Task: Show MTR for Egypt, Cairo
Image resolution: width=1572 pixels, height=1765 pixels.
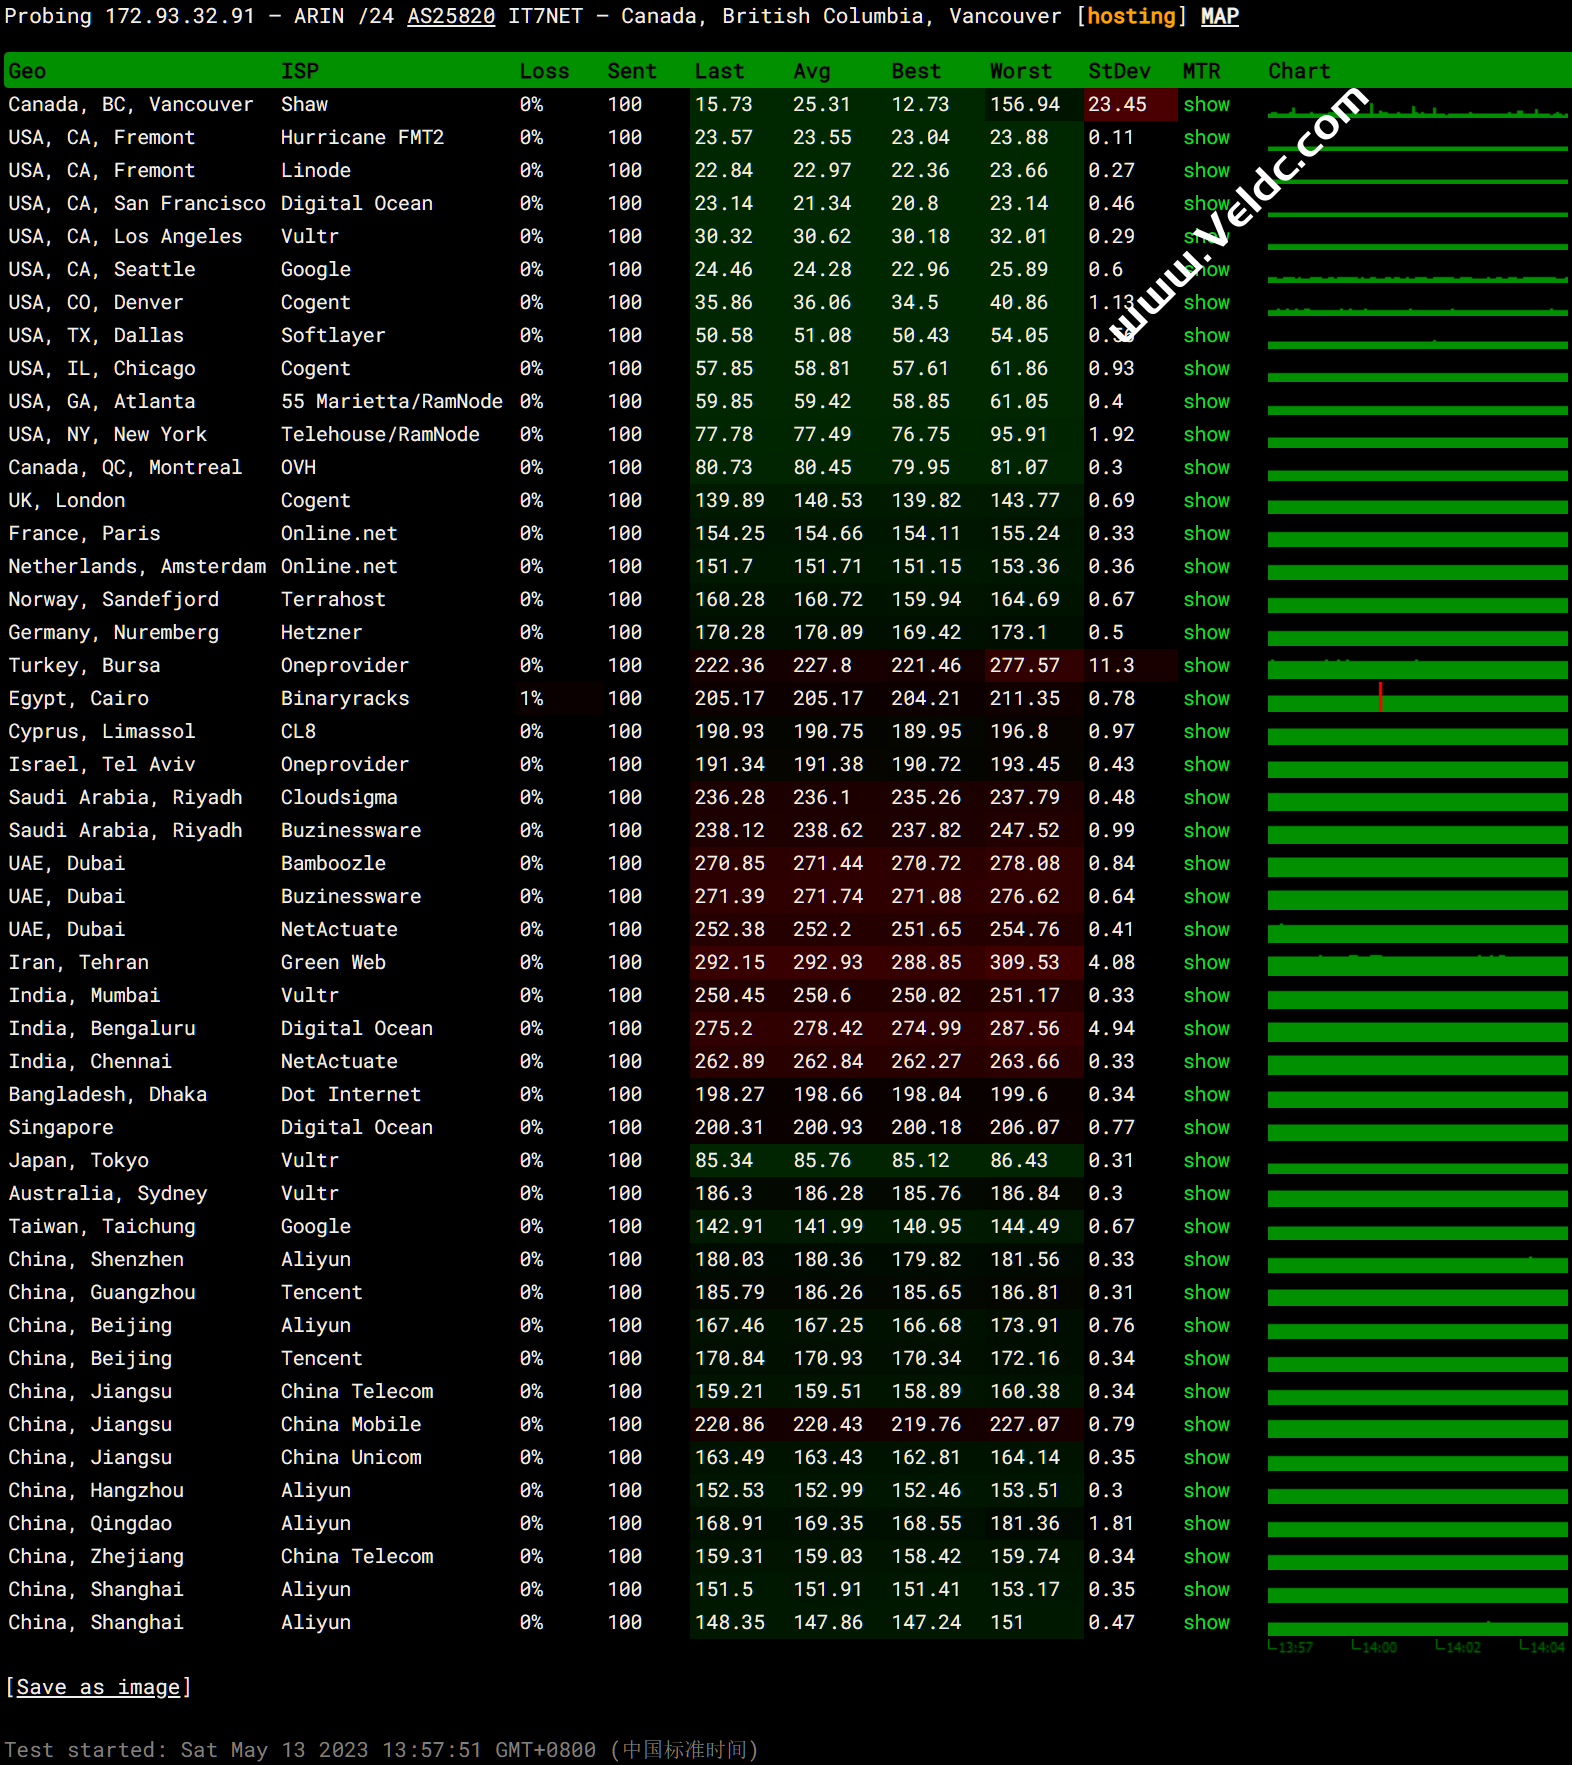Action: tap(1206, 698)
